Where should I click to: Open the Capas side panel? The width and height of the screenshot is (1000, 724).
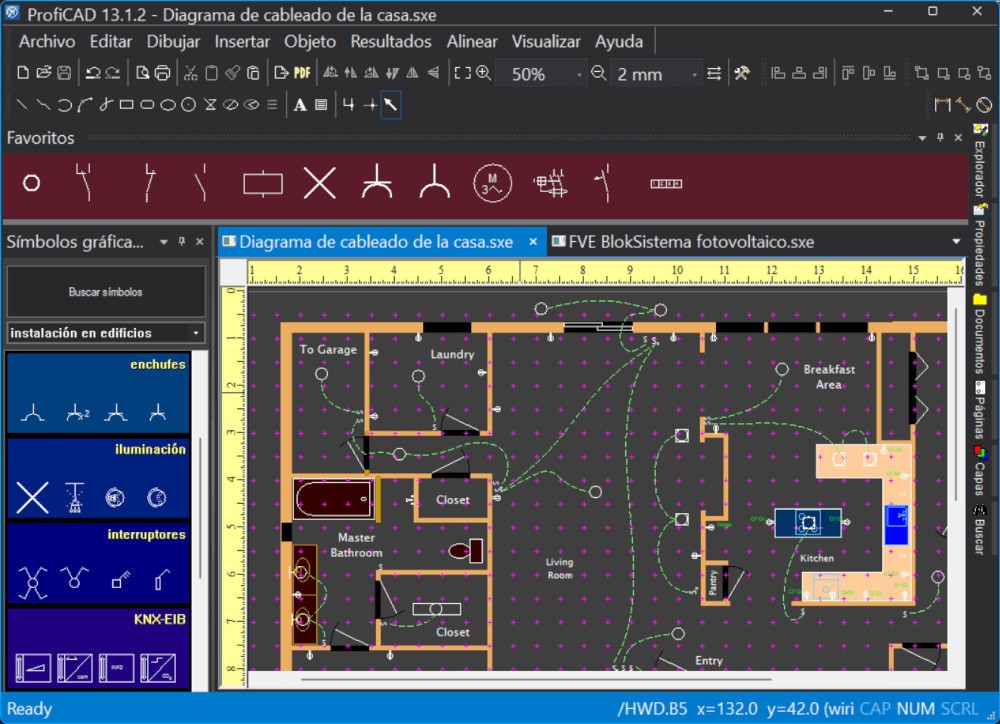(x=979, y=469)
